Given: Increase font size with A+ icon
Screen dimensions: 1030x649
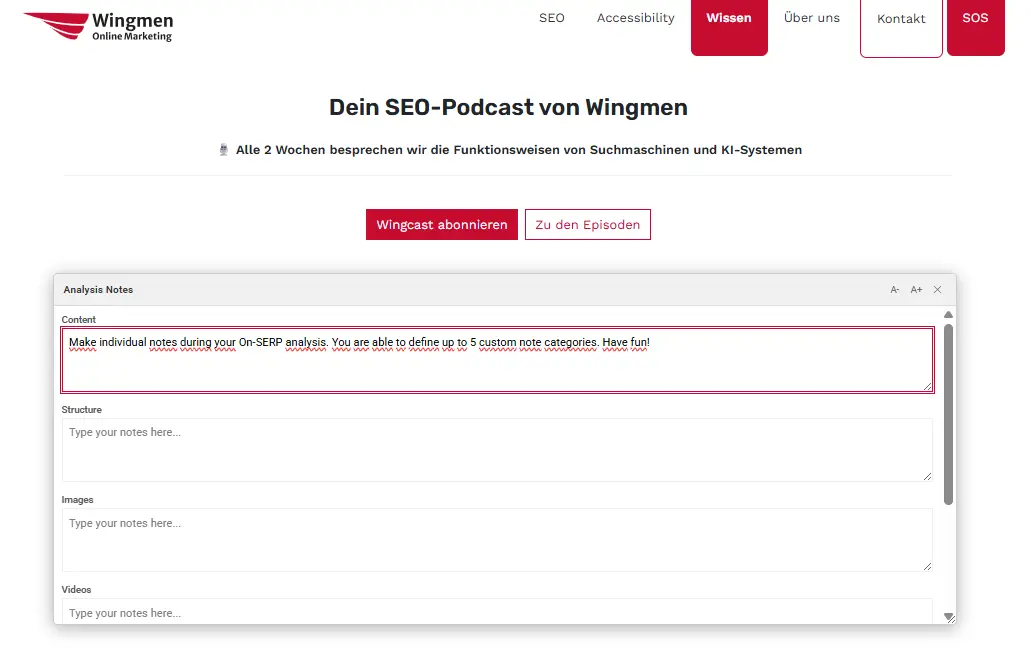Looking at the screenshot, I should pos(916,290).
